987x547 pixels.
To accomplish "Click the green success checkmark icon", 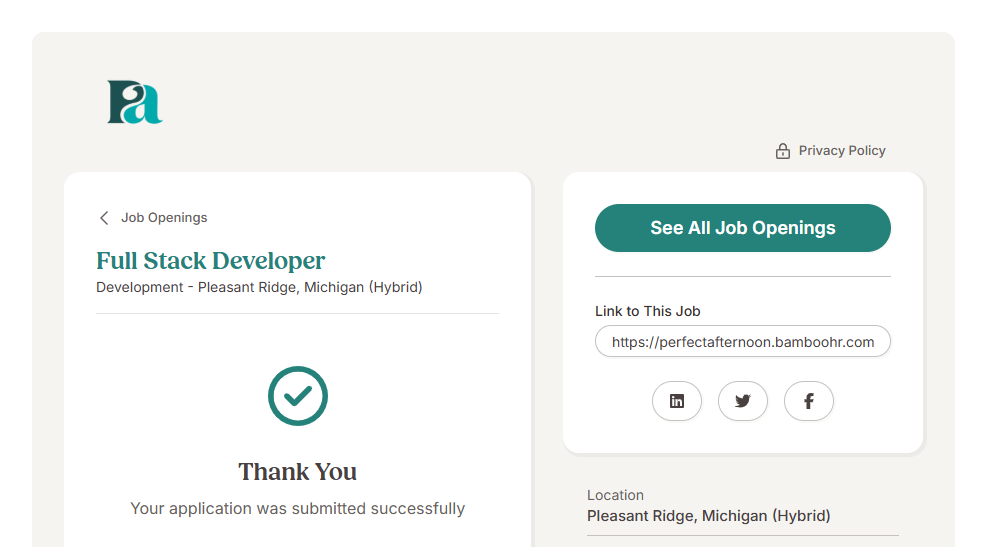I will coord(298,396).
